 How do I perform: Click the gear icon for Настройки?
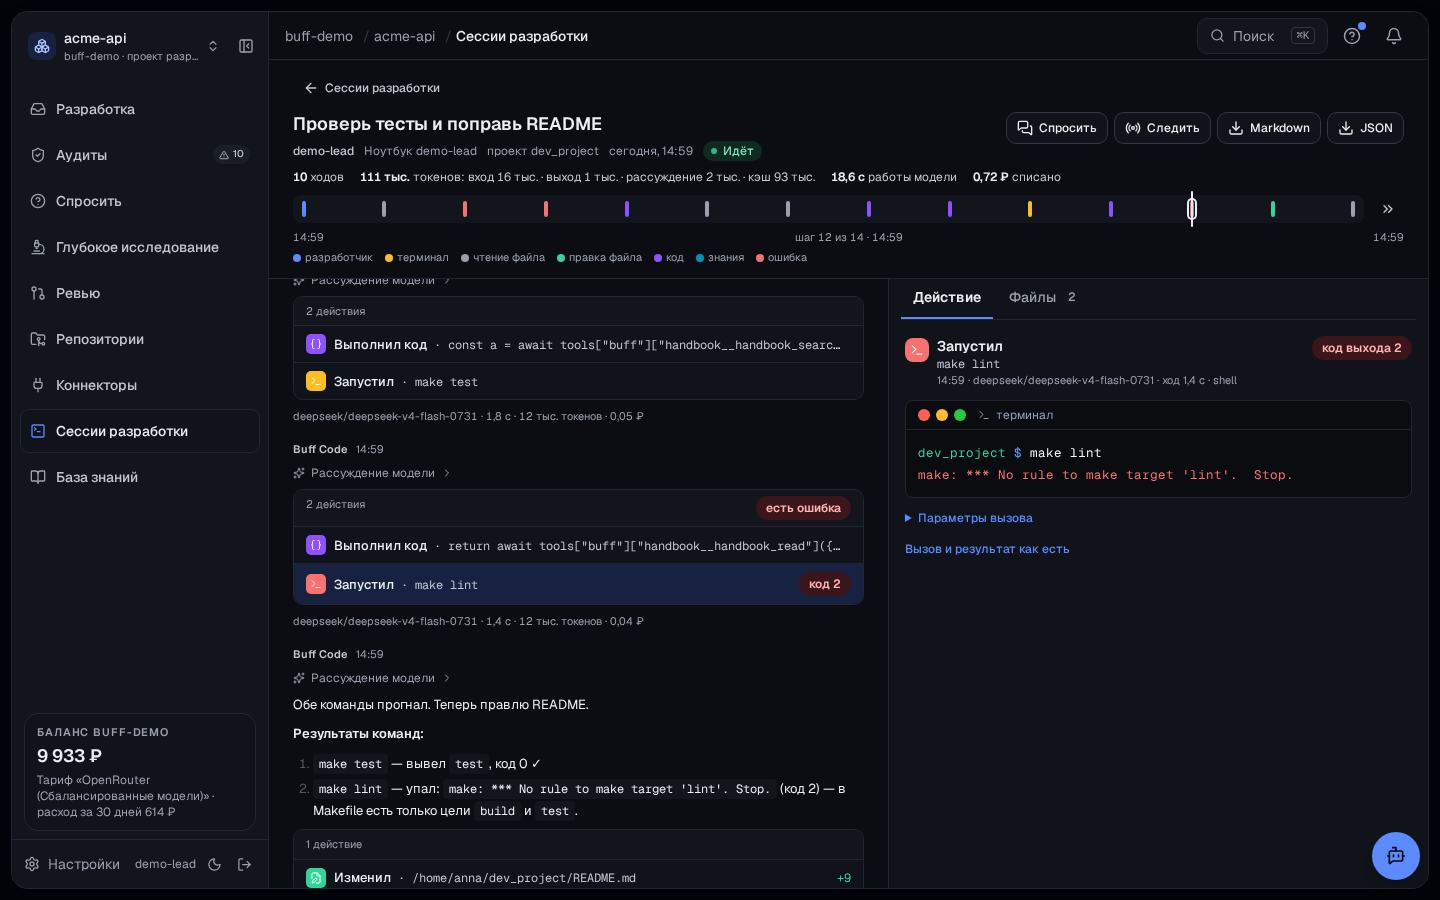click(x=32, y=864)
